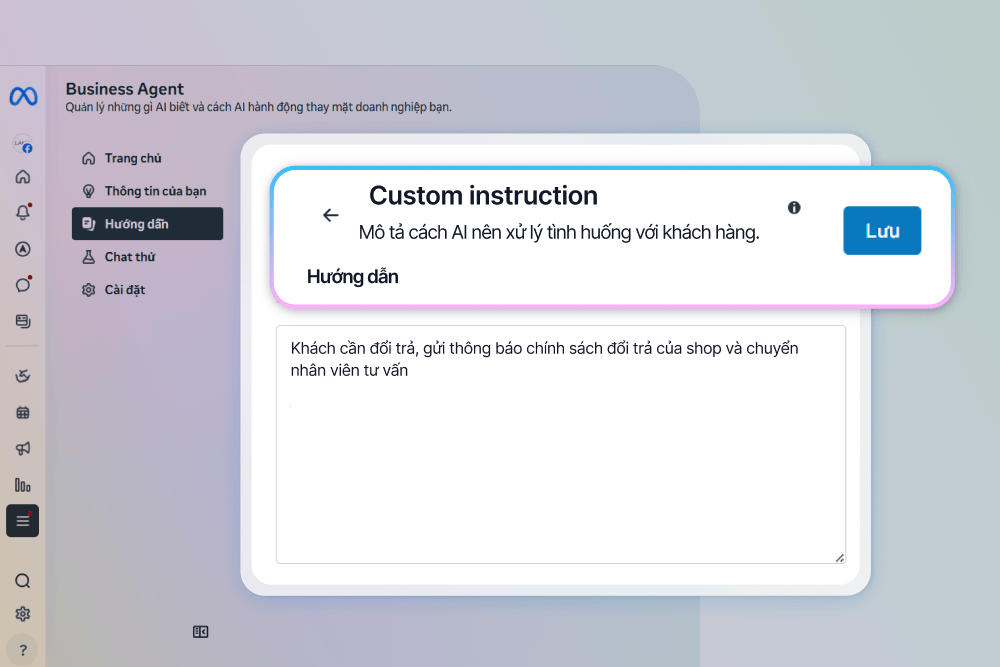
Task: Open the compass navigation icon
Action: 23,249
